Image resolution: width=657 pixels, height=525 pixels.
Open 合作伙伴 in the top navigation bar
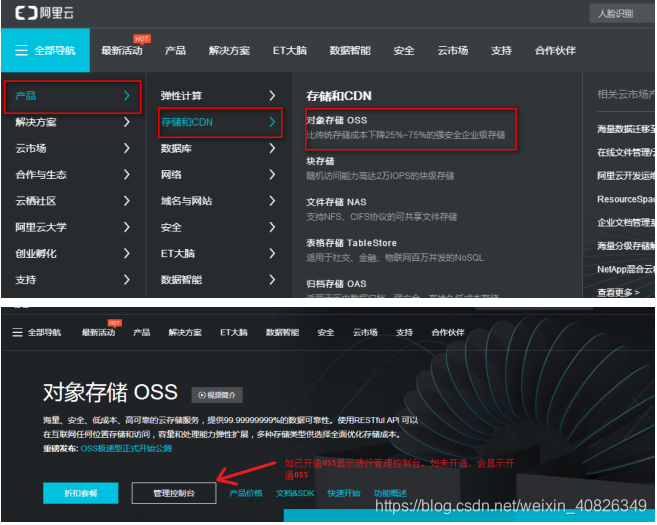click(555, 51)
